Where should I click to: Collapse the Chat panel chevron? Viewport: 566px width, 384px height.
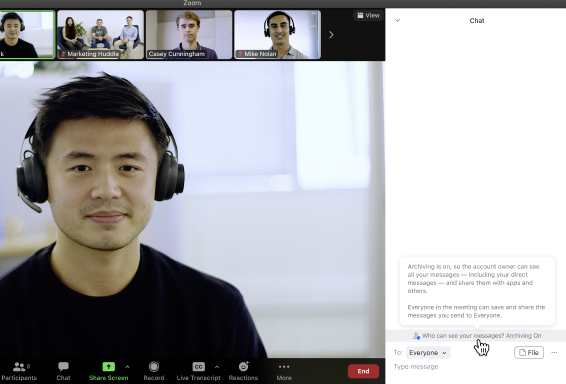click(x=397, y=21)
